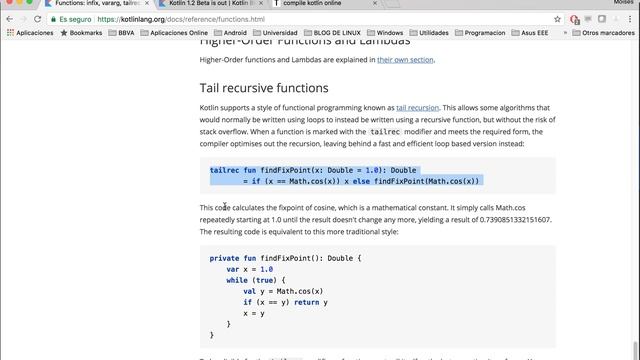640x360 pixels.
Task: Click the Tail recursive functions heading
Action: 264,88
